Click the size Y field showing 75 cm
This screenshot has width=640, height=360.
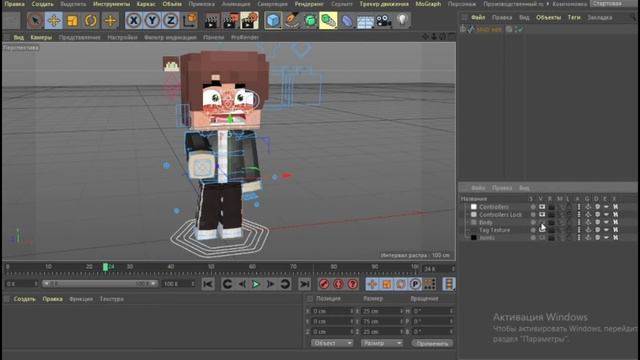(x=382, y=321)
